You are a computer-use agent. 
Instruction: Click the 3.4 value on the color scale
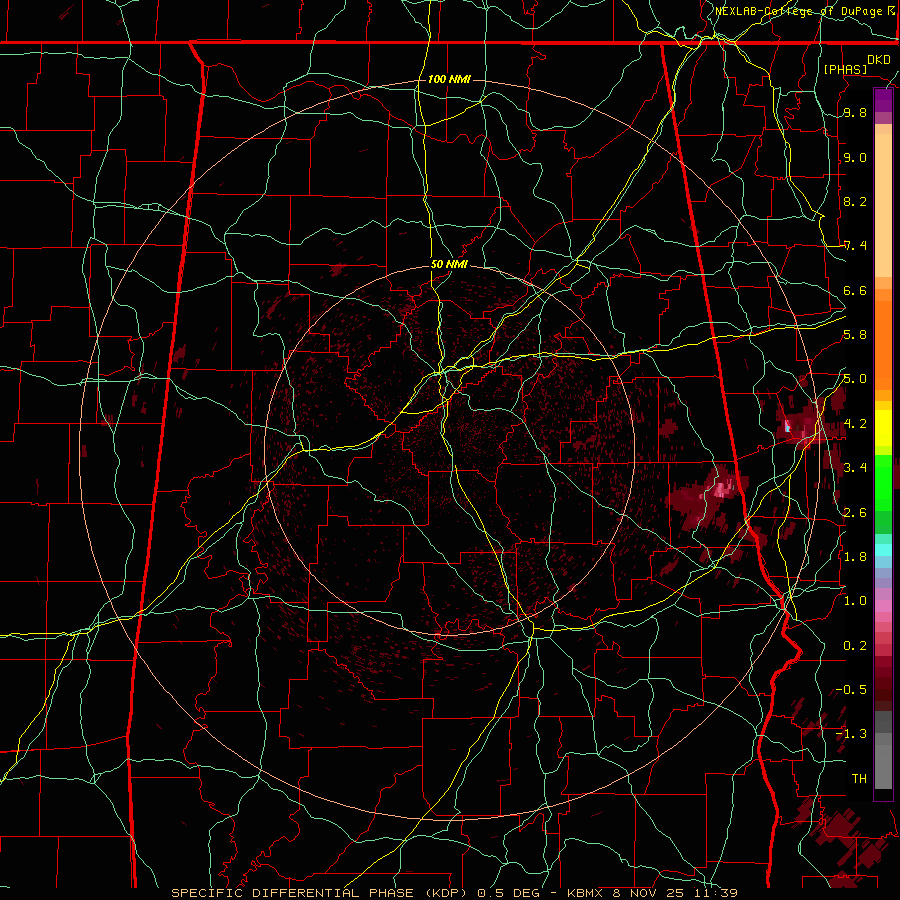[x=855, y=468]
